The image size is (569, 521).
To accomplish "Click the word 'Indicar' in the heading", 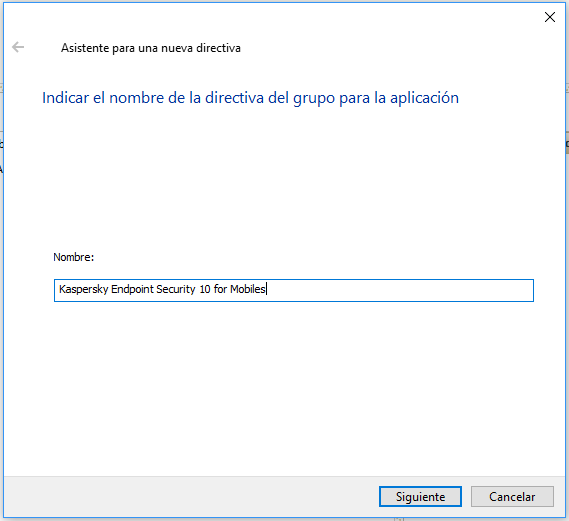I will (65, 98).
